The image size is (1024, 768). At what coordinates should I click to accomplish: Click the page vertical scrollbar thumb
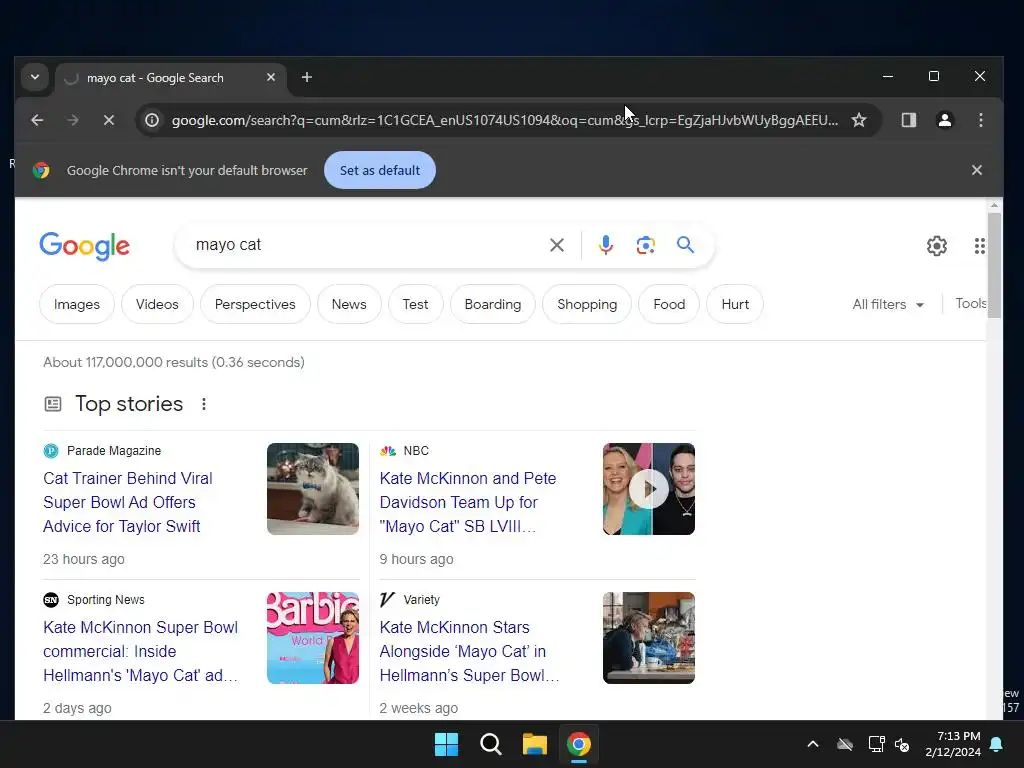point(994,265)
